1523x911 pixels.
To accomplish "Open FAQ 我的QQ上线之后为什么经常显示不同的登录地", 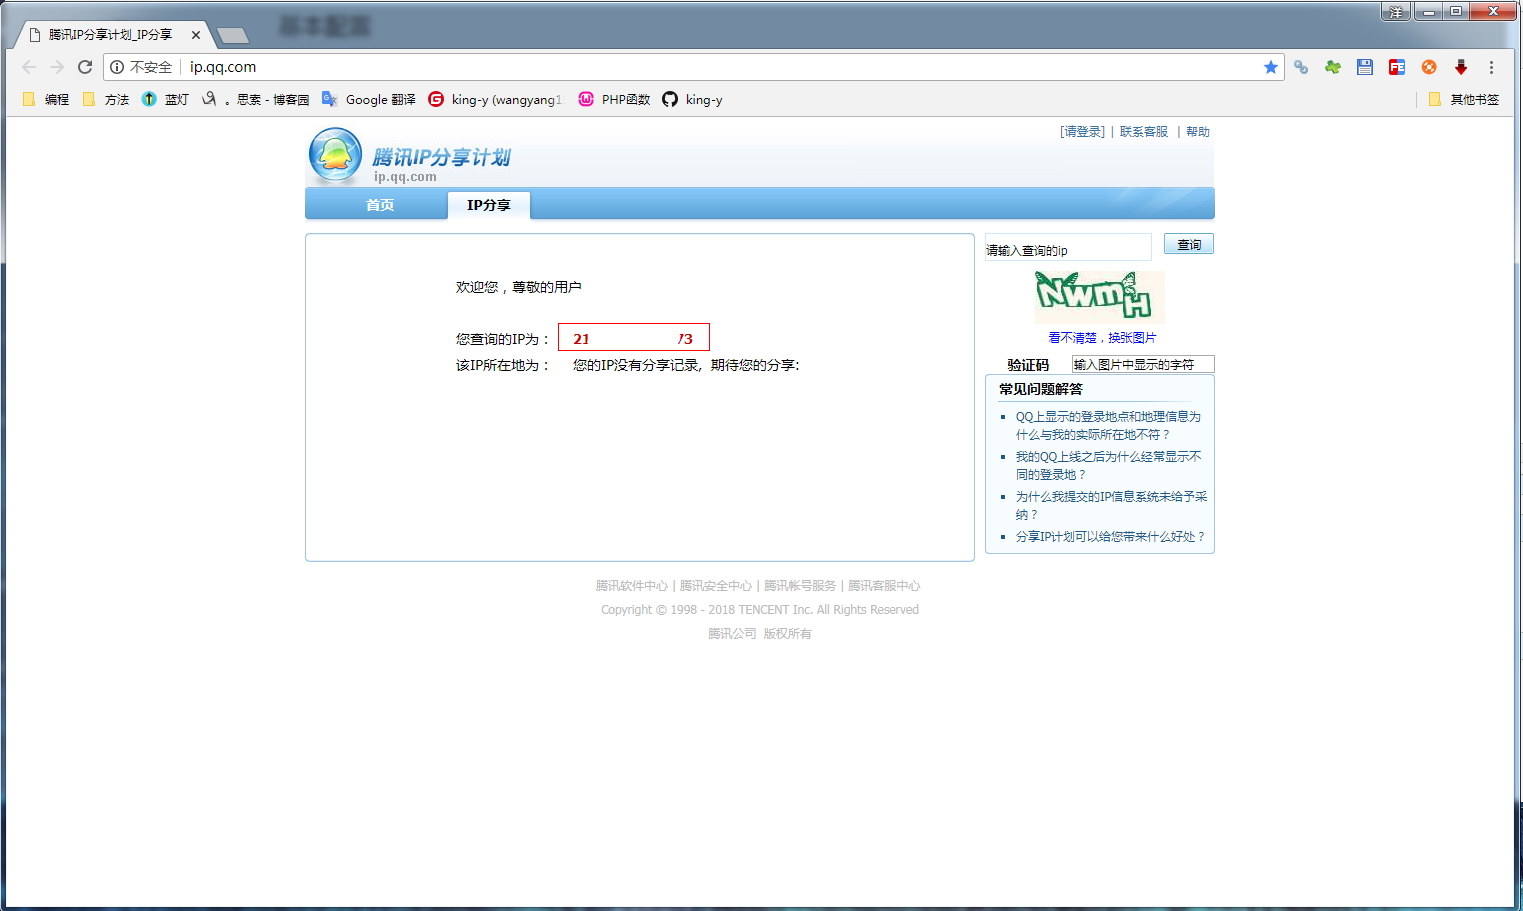I will pos(1109,465).
